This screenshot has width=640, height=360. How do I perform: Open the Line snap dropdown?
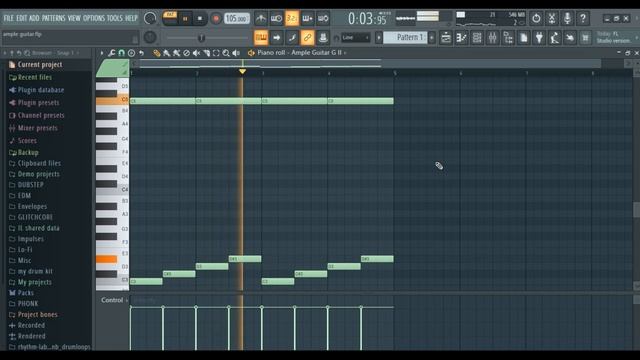point(356,38)
